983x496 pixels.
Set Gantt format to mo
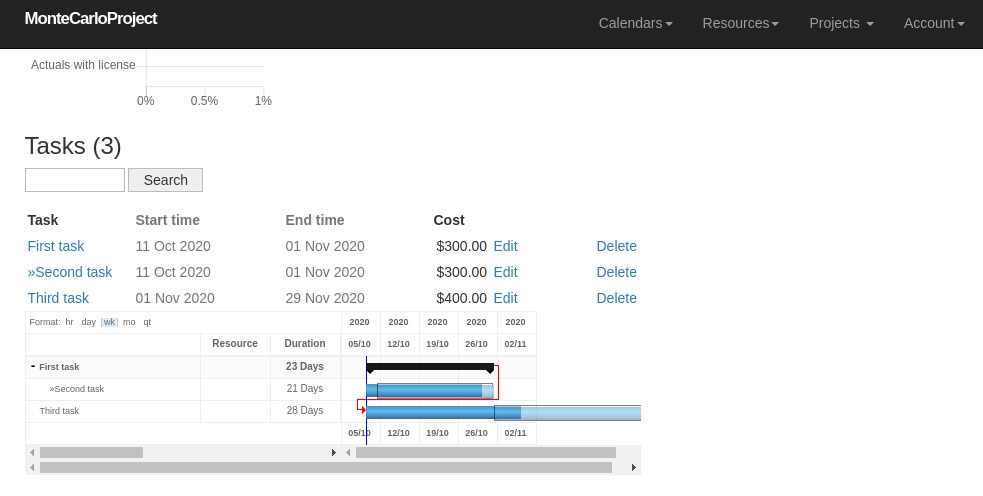click(x=129, y=322)
